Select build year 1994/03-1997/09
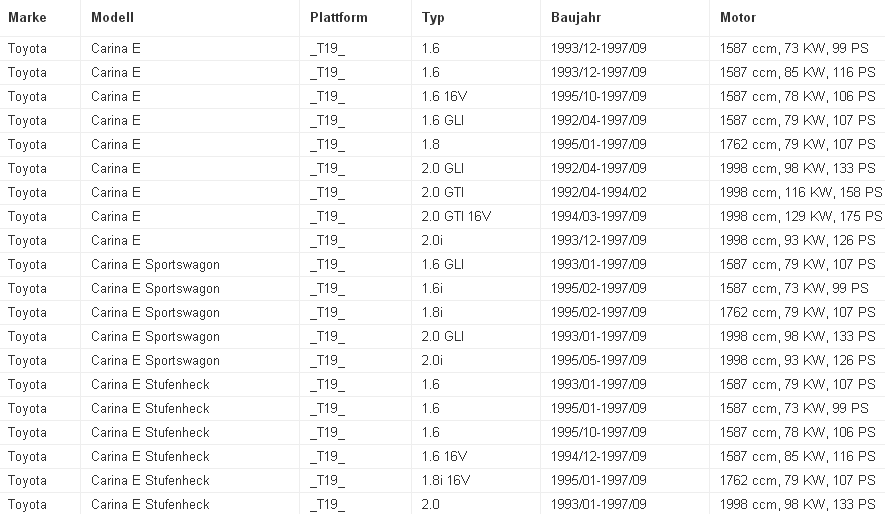Image resolution: width=885 pixels, height=514 pixels. pyautogui.click(x=599, y=216)
